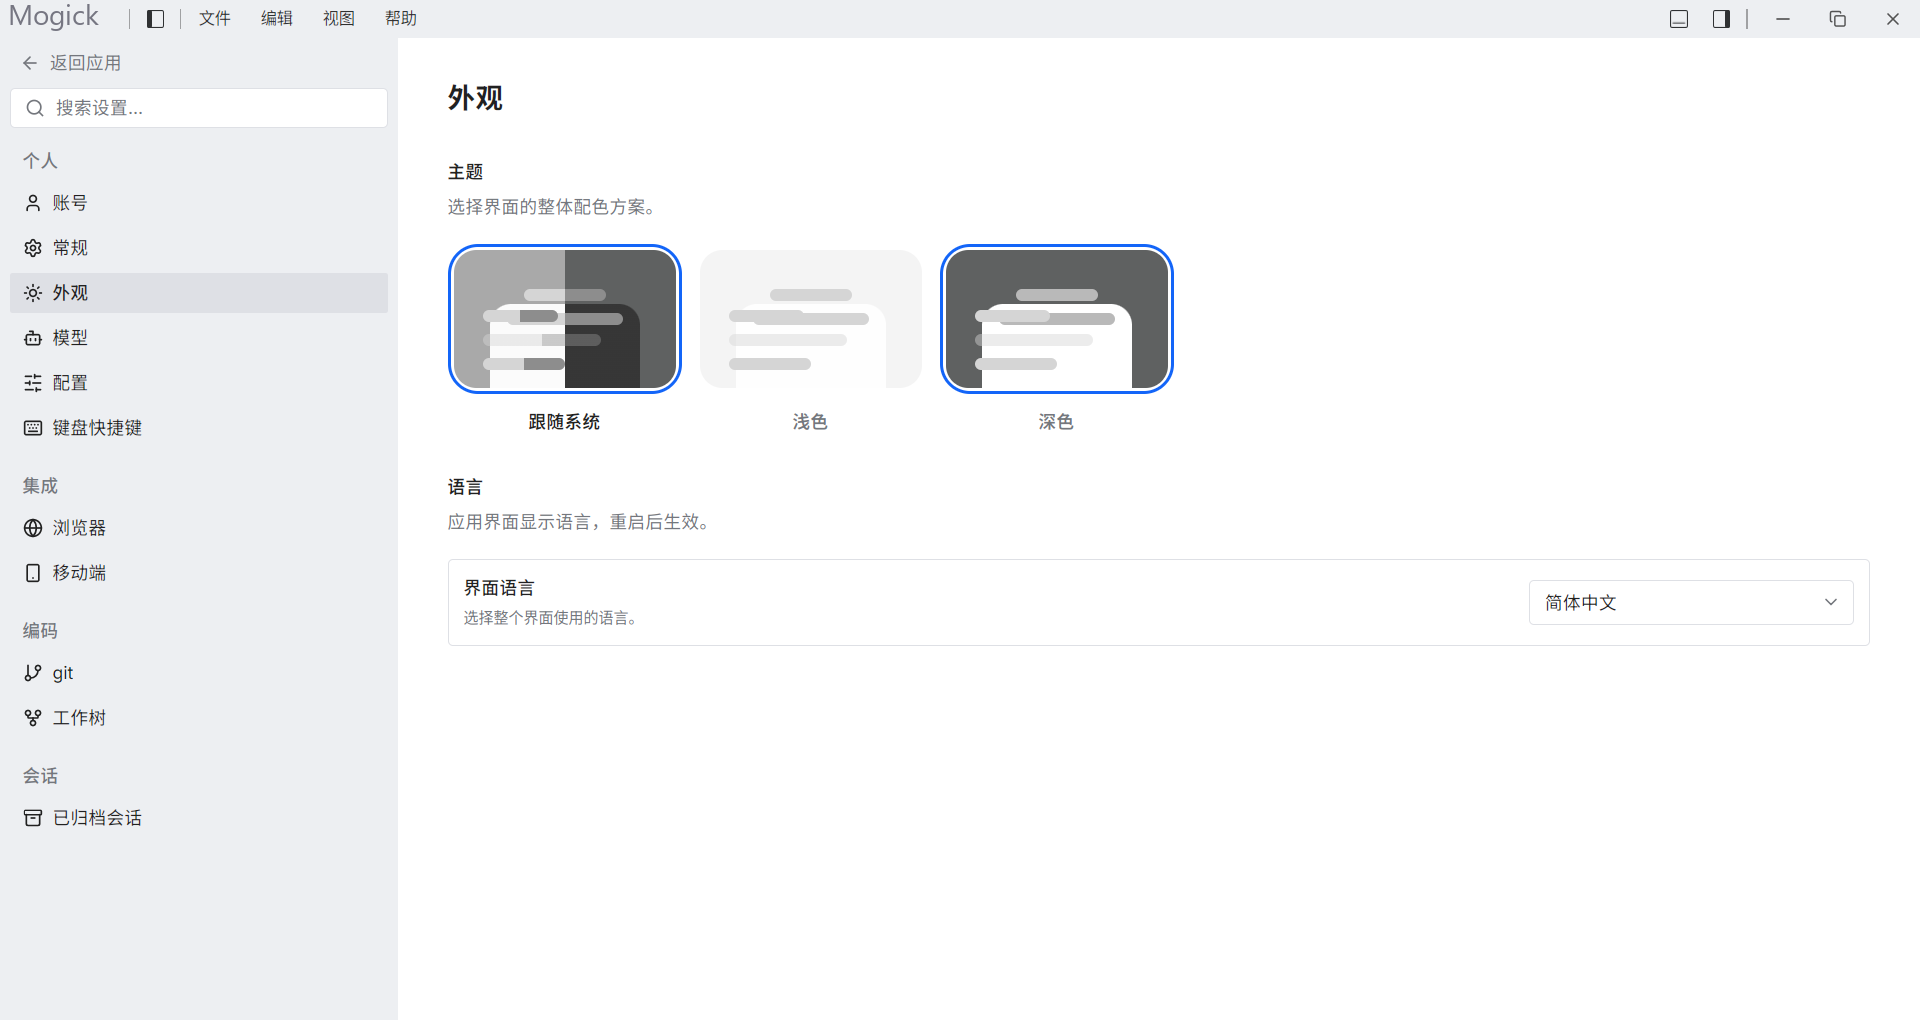Click the back arrow next to 返回应用
The image size is (1920, 1020).
tap(30, 63)
